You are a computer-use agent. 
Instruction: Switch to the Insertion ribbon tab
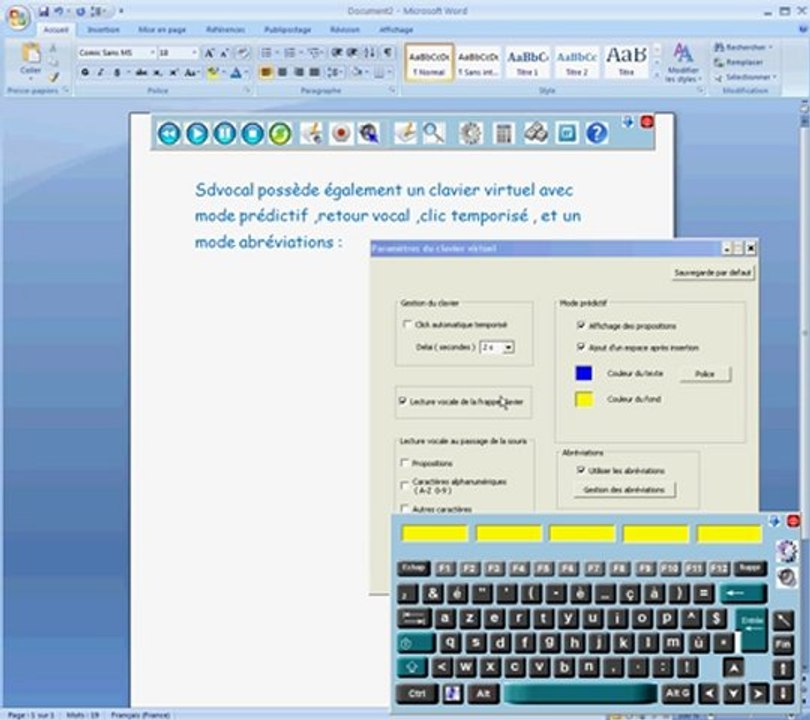tap(103, 29)
